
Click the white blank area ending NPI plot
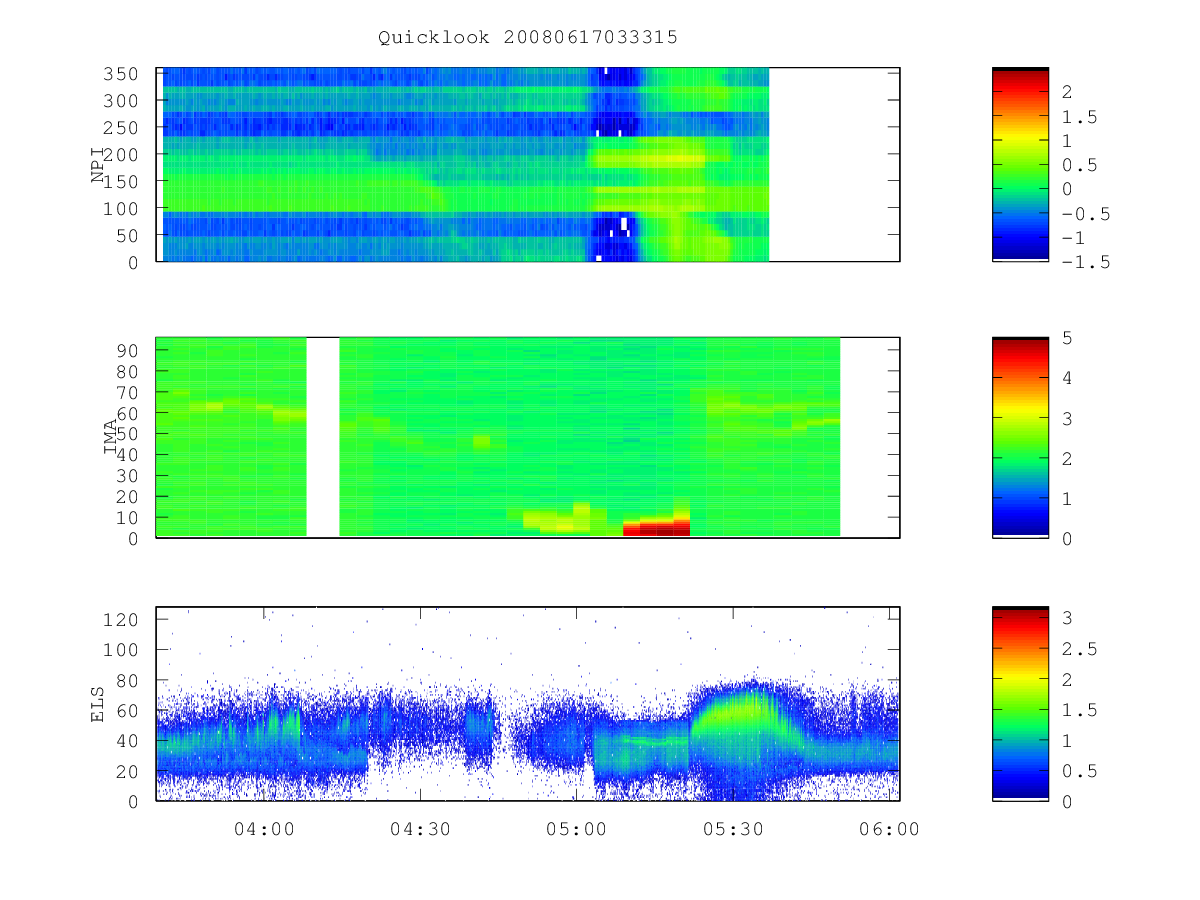click(834, 165)
